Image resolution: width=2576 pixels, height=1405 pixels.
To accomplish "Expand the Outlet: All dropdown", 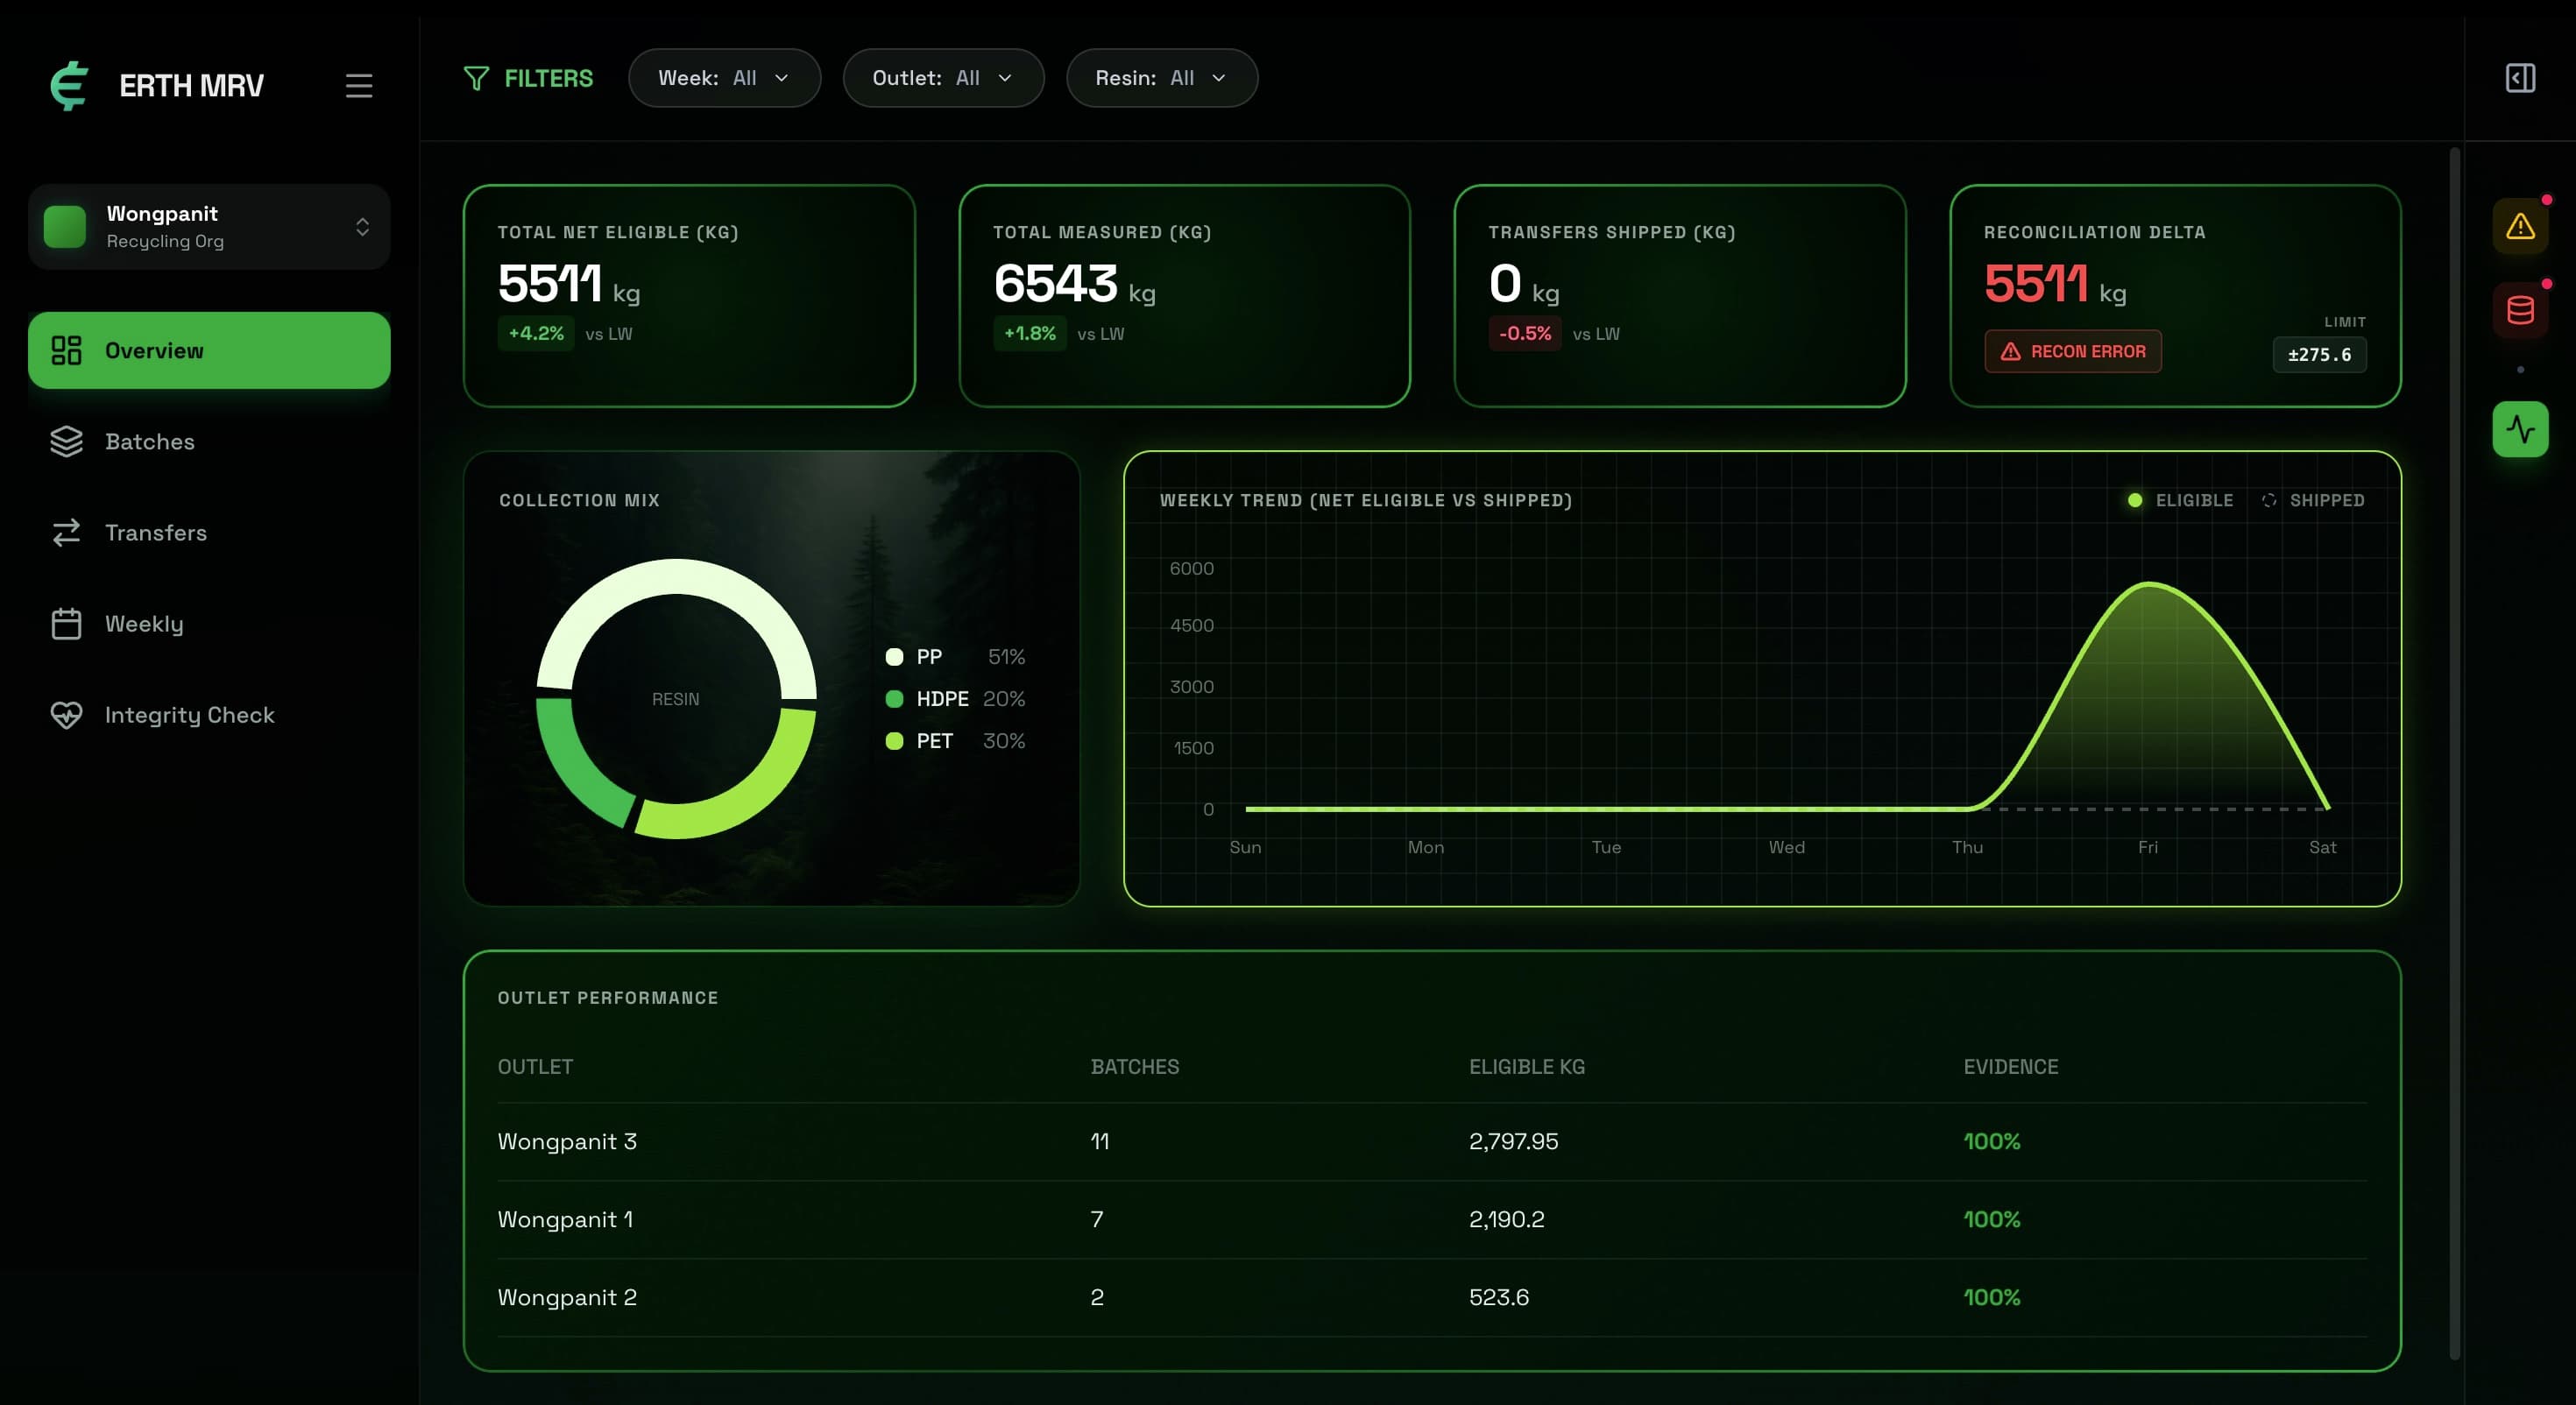I will coord(942,77).
